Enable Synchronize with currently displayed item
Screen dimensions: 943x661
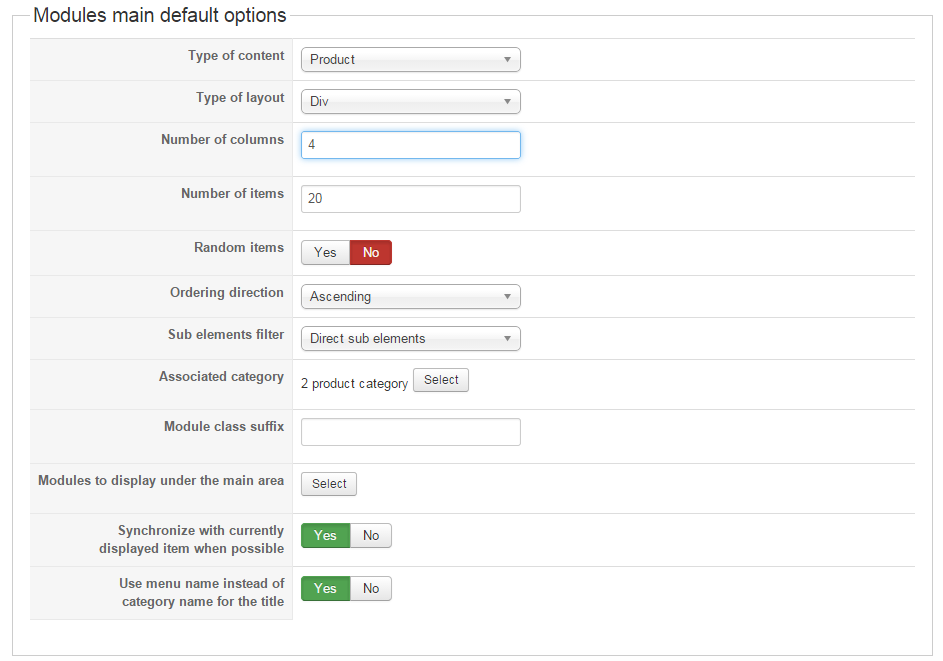pyautogui.click(x=325, y=536)
